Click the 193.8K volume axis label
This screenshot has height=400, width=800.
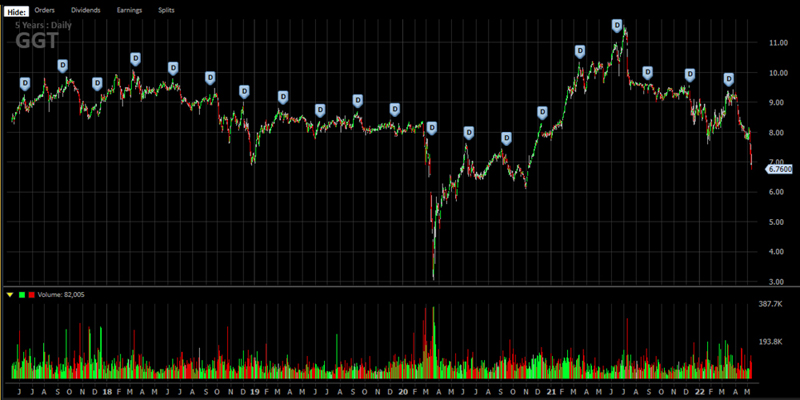(x=770, y=342)
